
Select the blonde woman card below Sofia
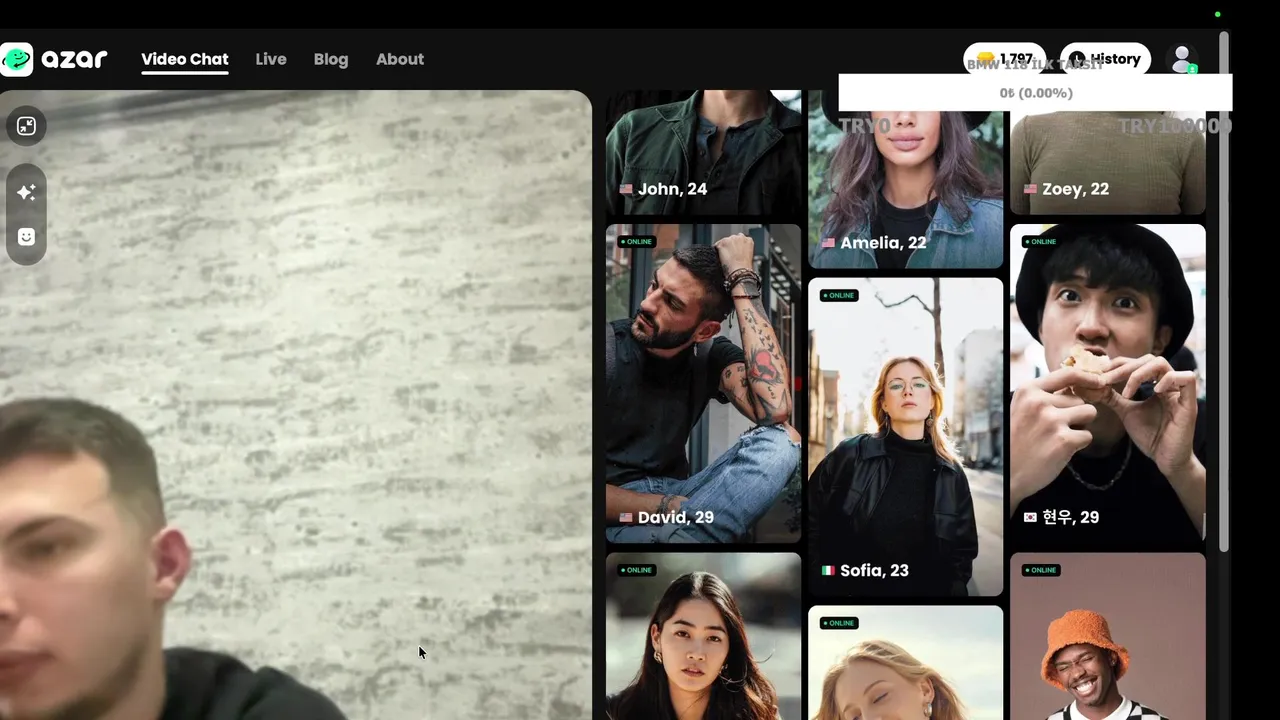pyautogui.click(x=905, y=662)
